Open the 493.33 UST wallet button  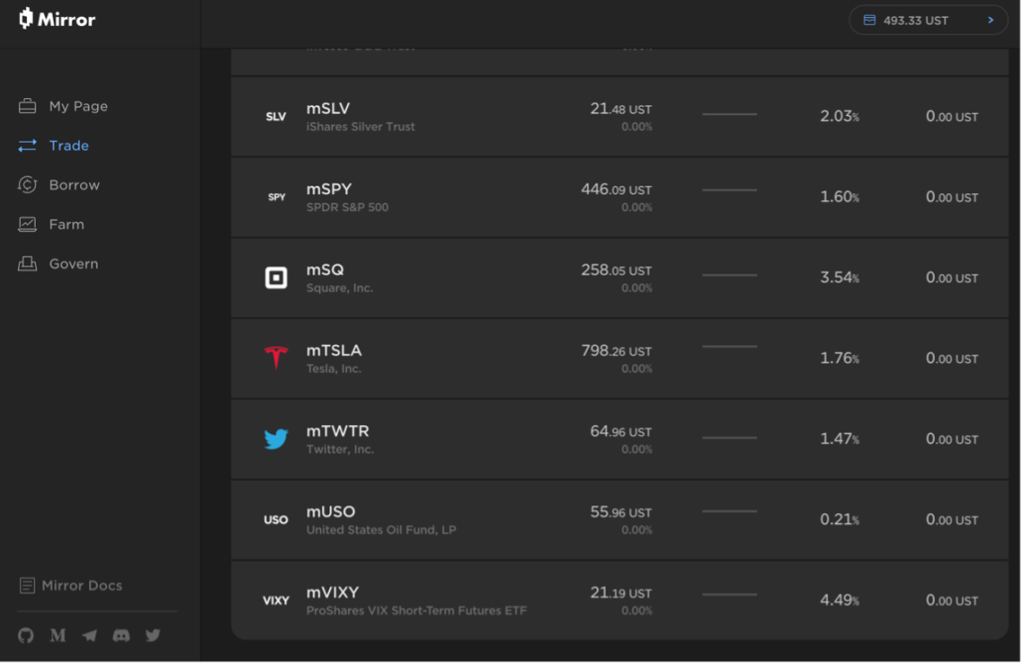(929, 20)
